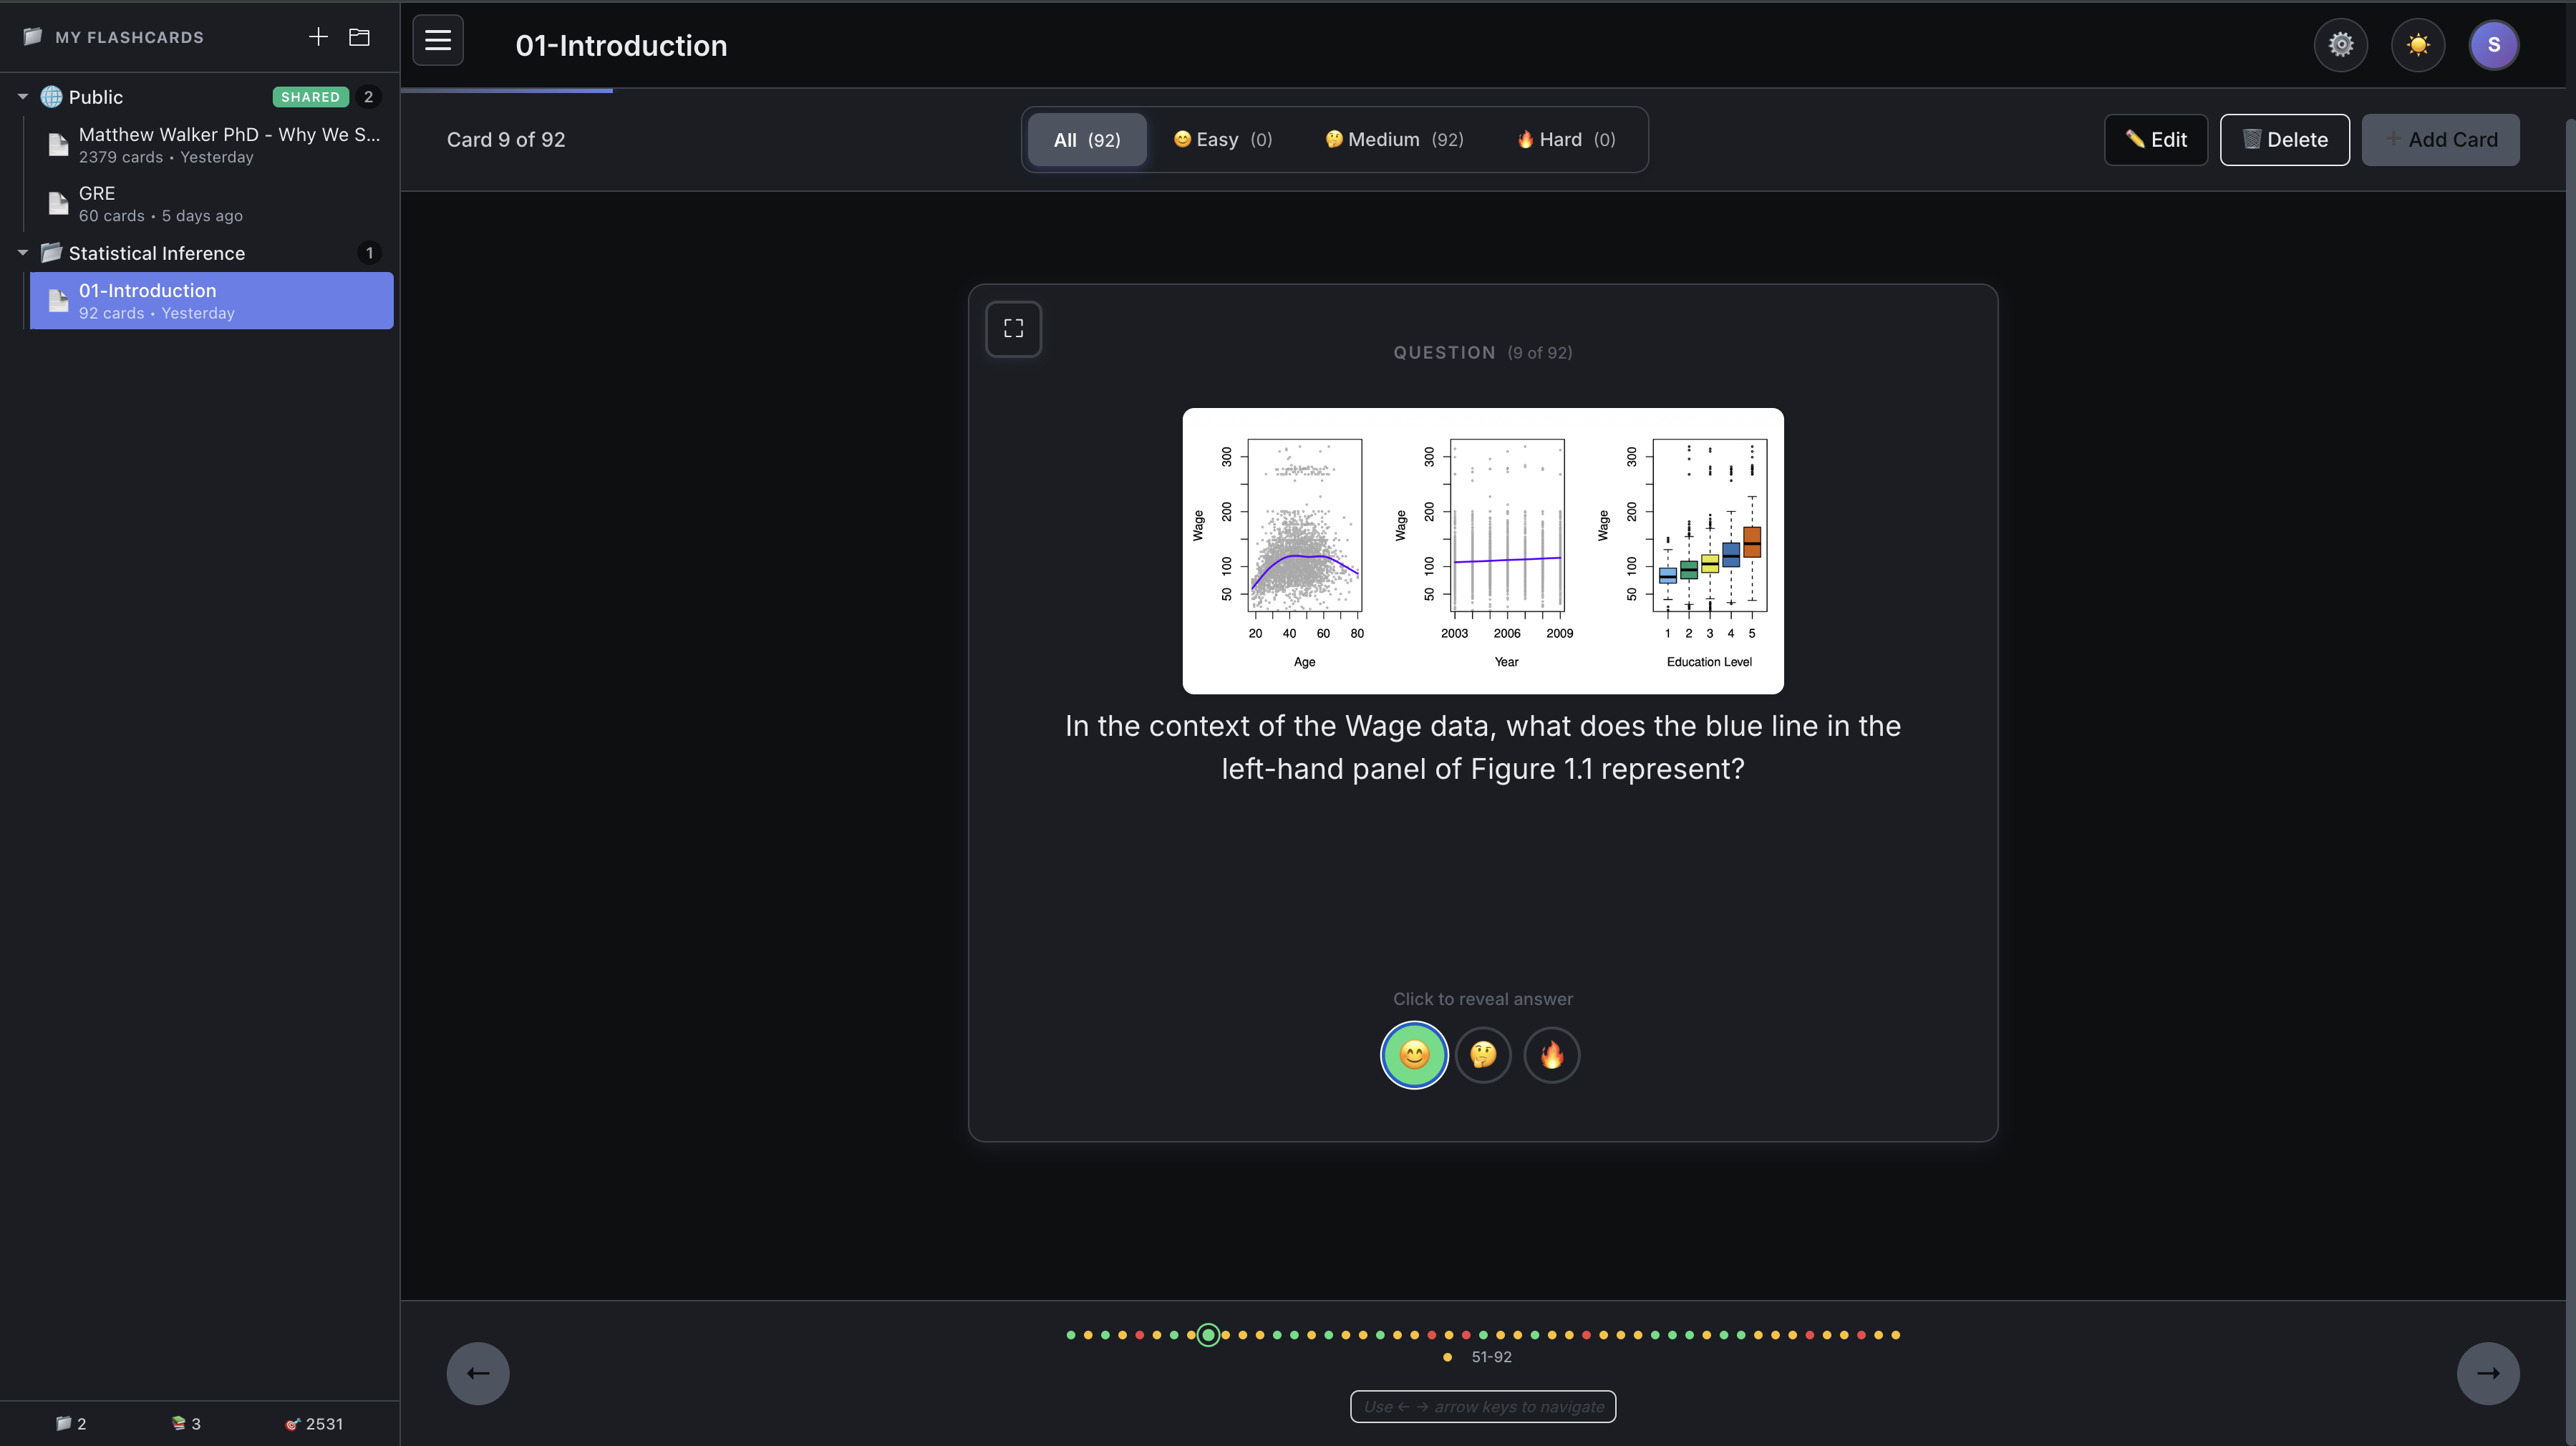Toggle light mode with the sun icon
This screenshot has width=2576, height=1446.
(x=2417, y=45)
